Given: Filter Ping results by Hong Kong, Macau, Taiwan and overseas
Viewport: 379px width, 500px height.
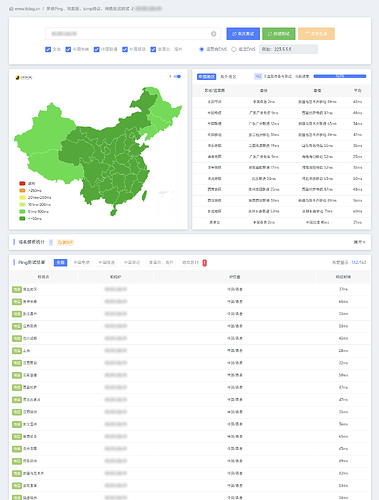Looking at the screenshot, I should (161, 263).
